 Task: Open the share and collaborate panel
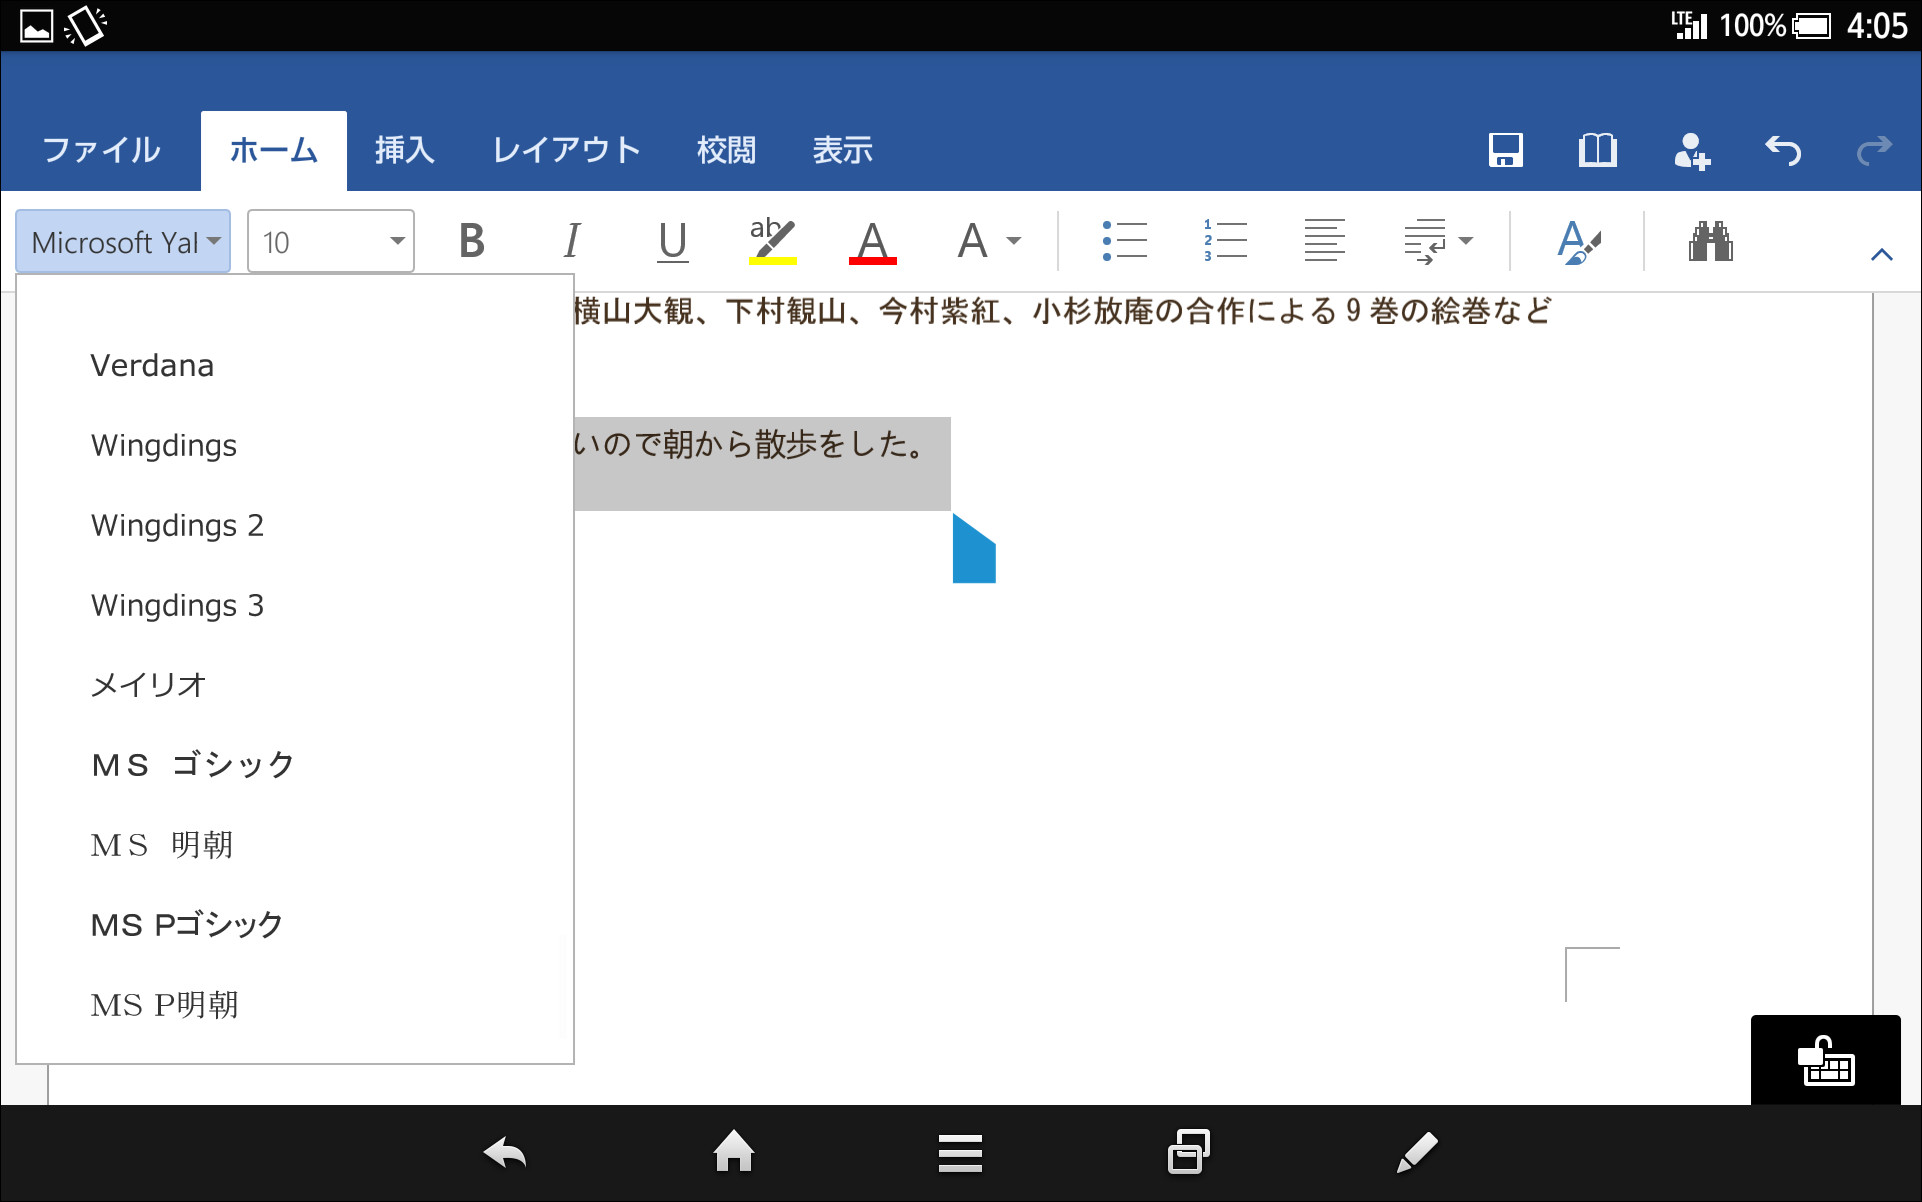point(1692,150)
